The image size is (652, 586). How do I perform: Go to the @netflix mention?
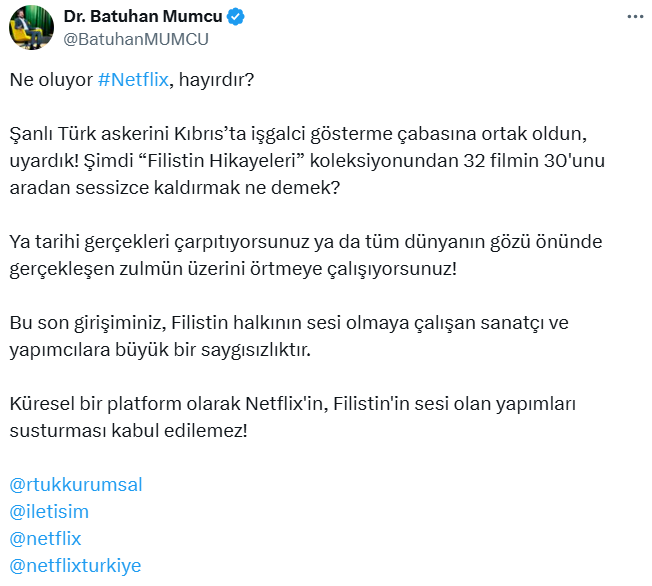click(x=45, y=539)
